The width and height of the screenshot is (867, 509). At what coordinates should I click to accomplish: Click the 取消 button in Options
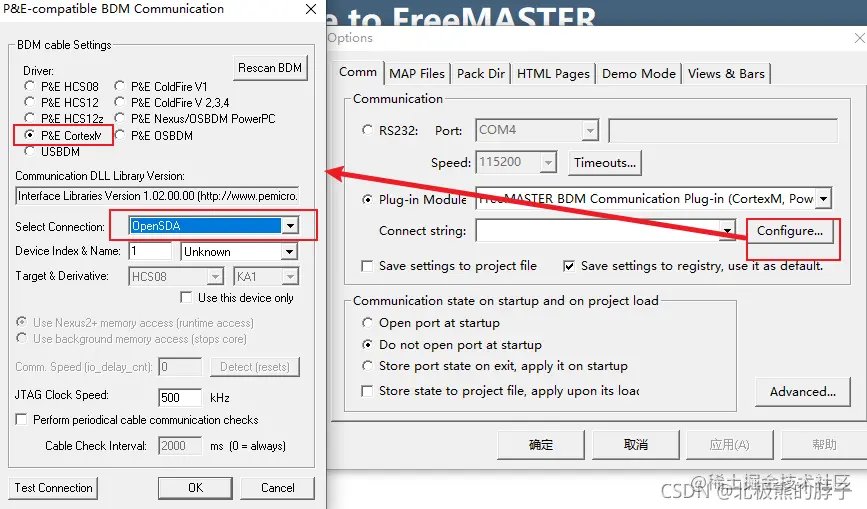636,445
